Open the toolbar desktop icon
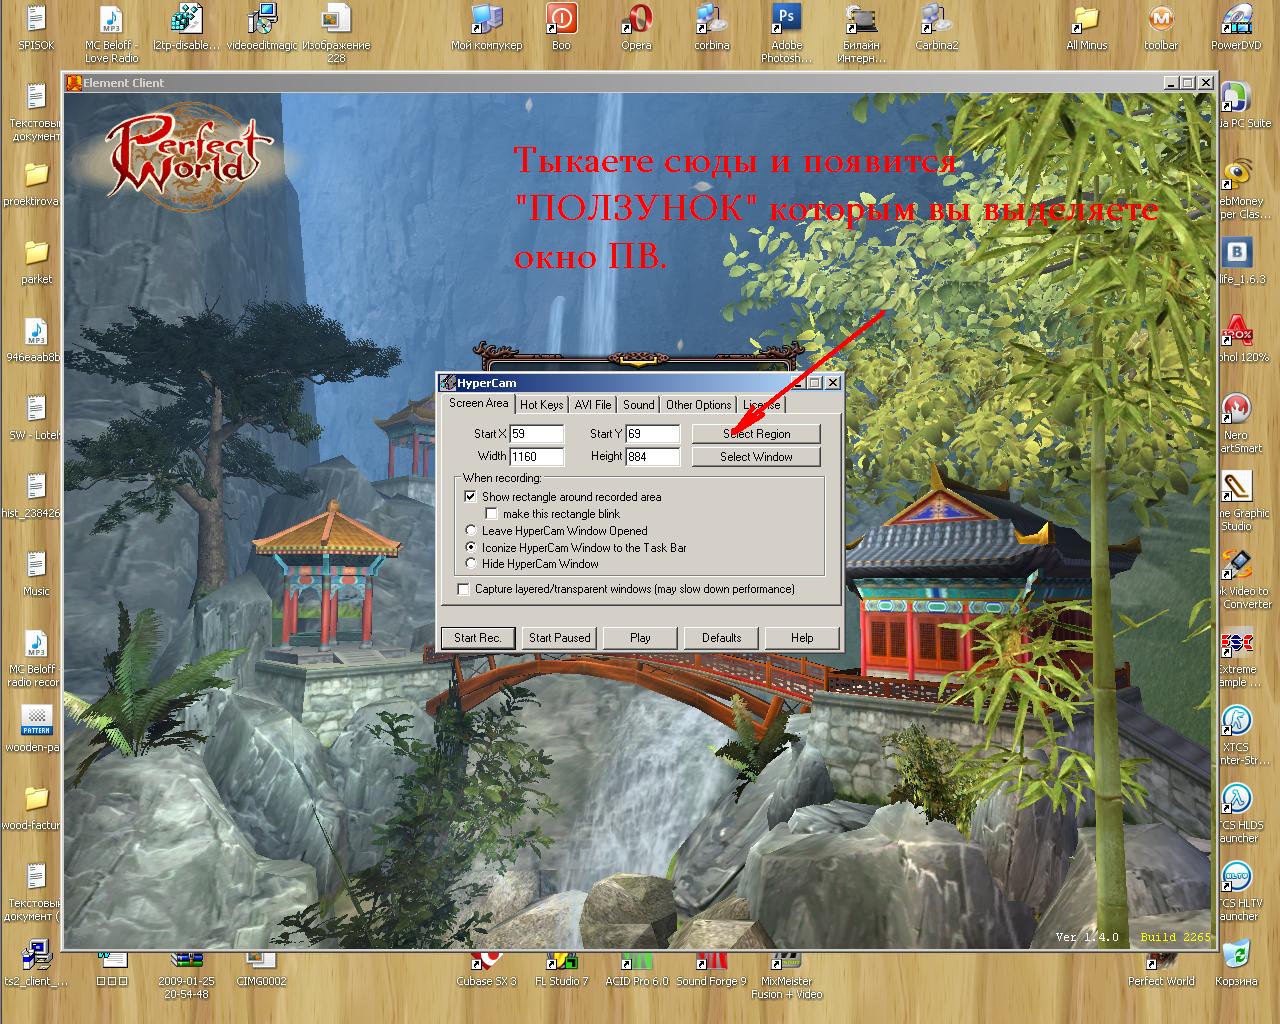 tap(1161, 28)
